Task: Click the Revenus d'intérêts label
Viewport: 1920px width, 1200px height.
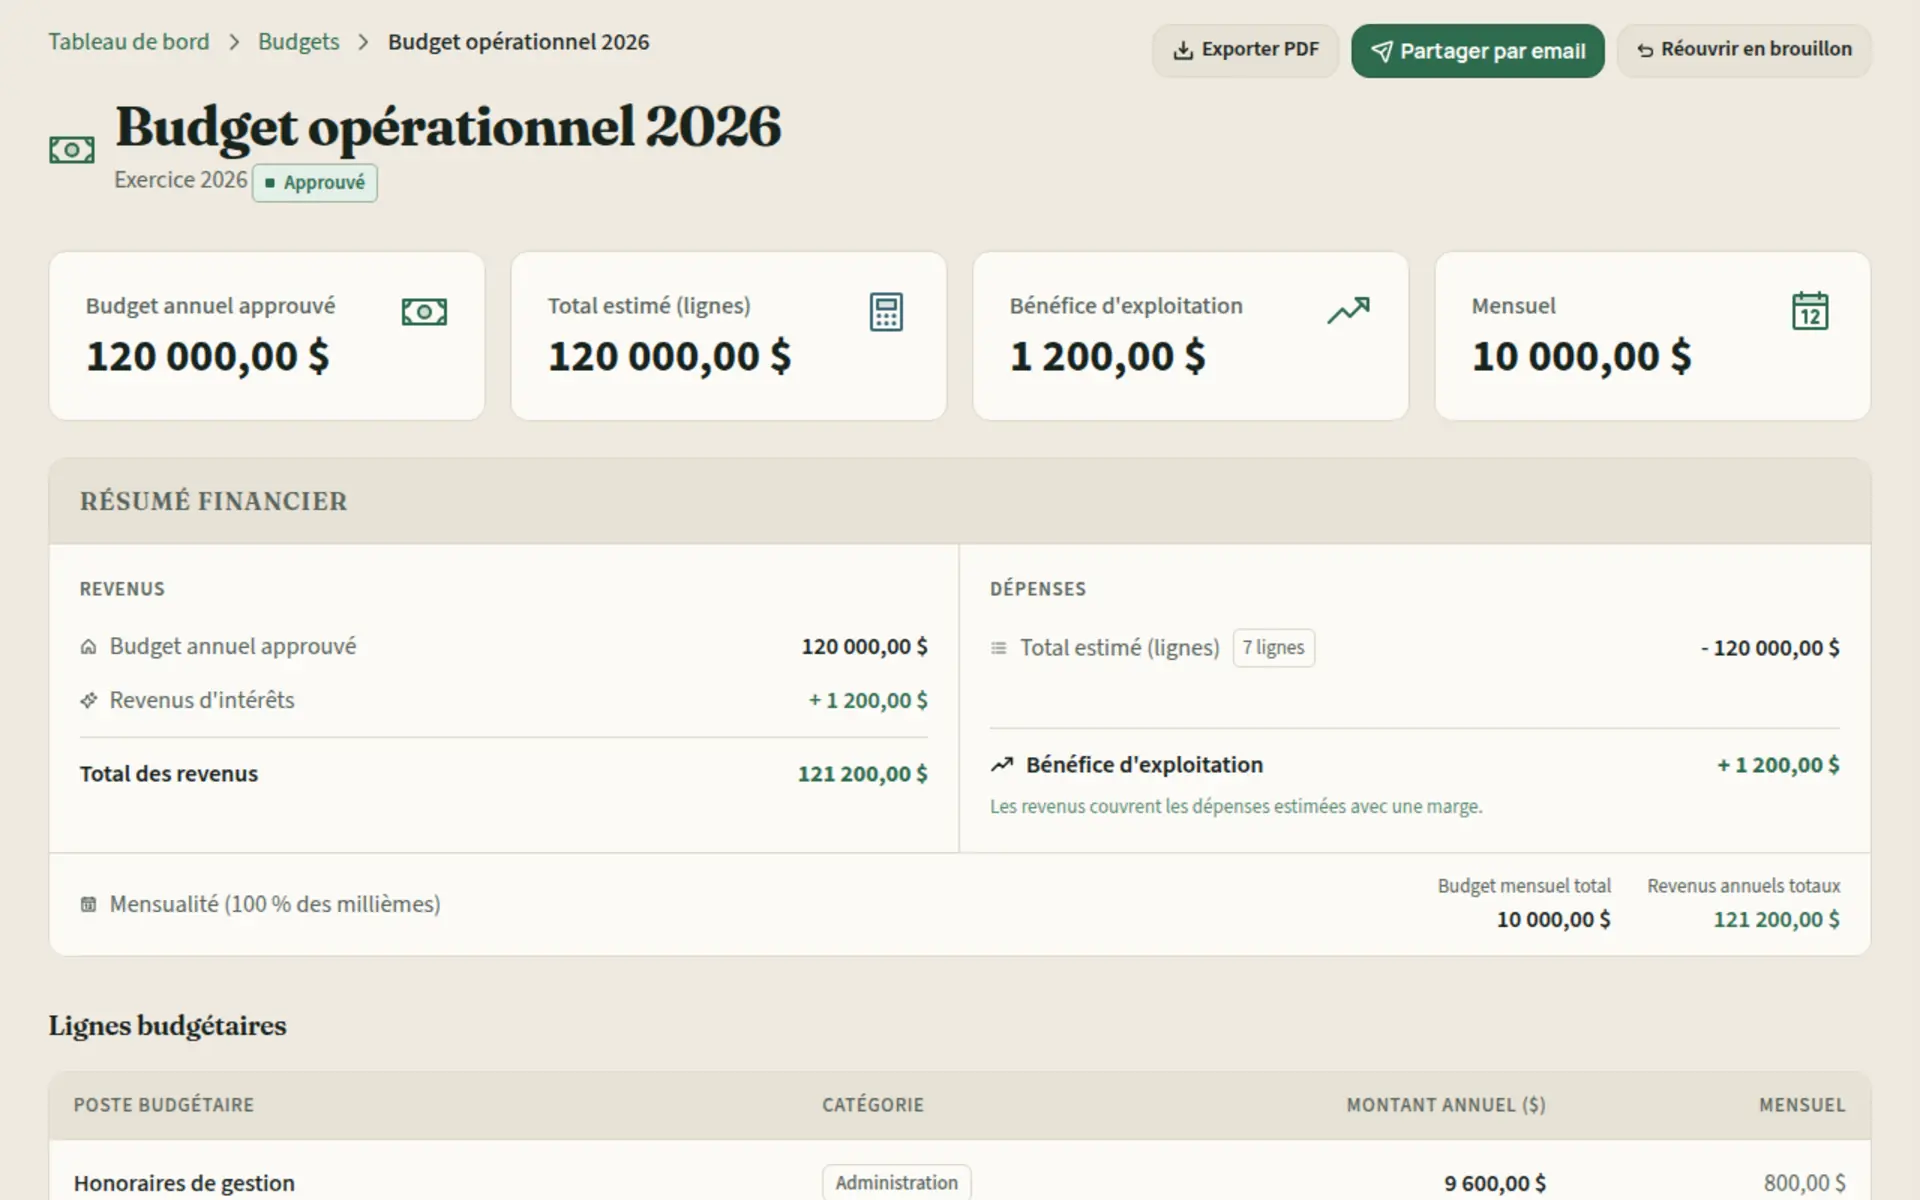Action: (202, 700)
